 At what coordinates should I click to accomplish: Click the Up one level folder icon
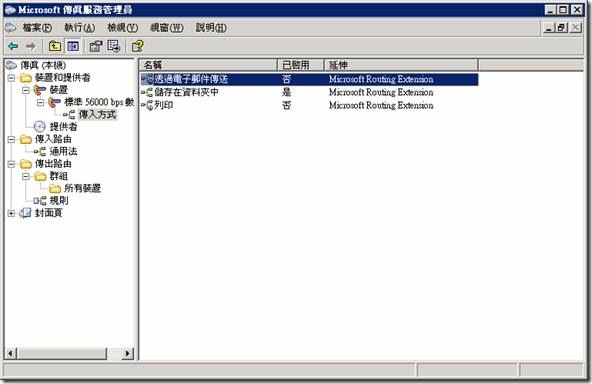(55, 46)
